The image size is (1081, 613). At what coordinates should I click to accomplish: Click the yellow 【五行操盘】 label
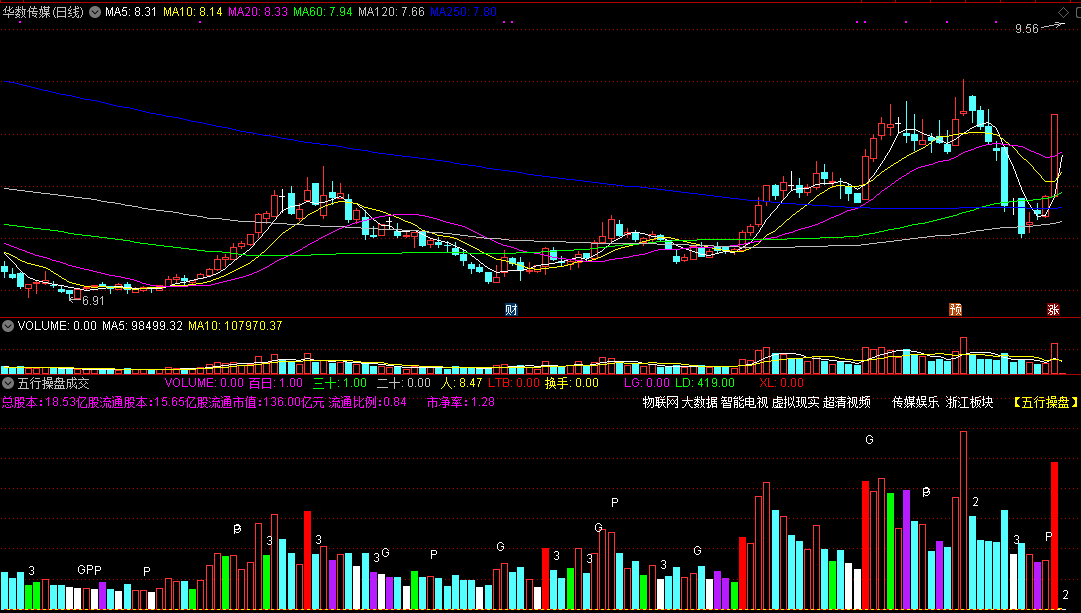(x=1045, y=402)
